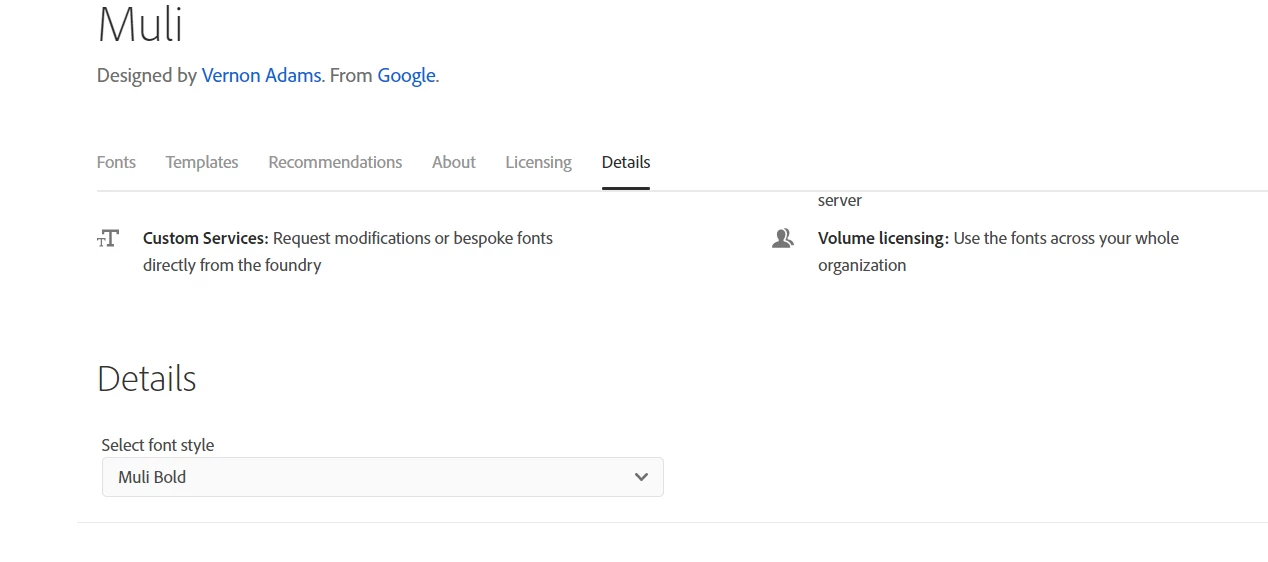Click the Custom Services description text
This screenshot has width=1268, height=562.
click(x=348, y=252)
